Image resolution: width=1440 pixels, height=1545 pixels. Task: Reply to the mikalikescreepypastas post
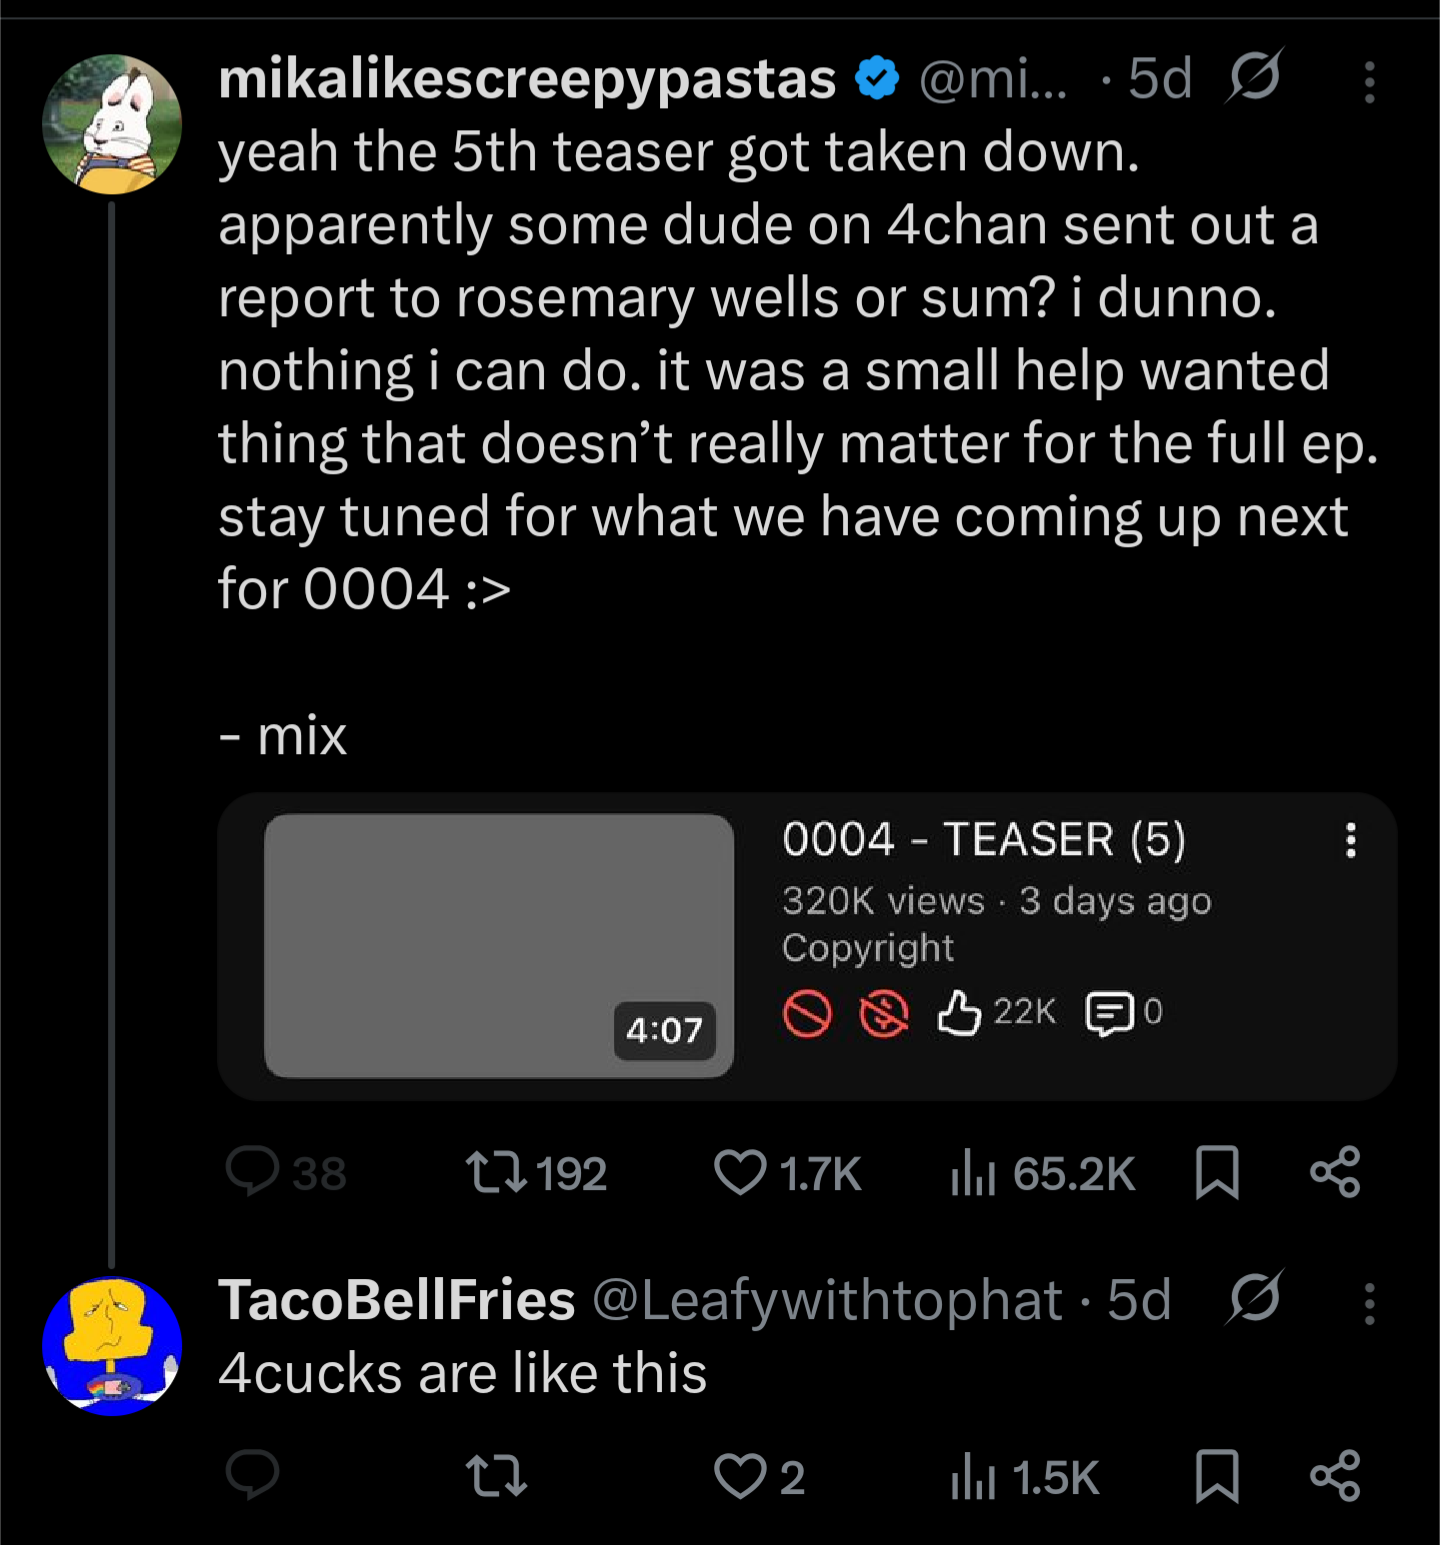coord(252,1172)
